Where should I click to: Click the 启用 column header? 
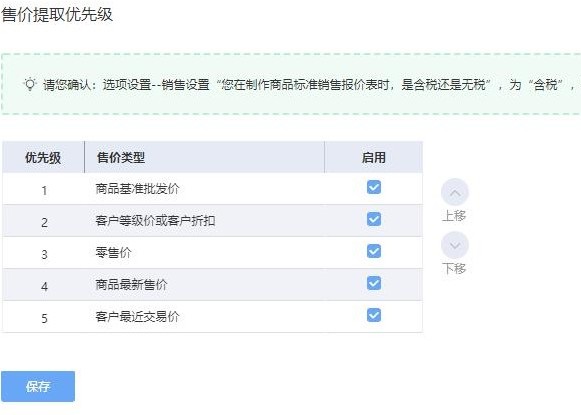tap(374, 157)
